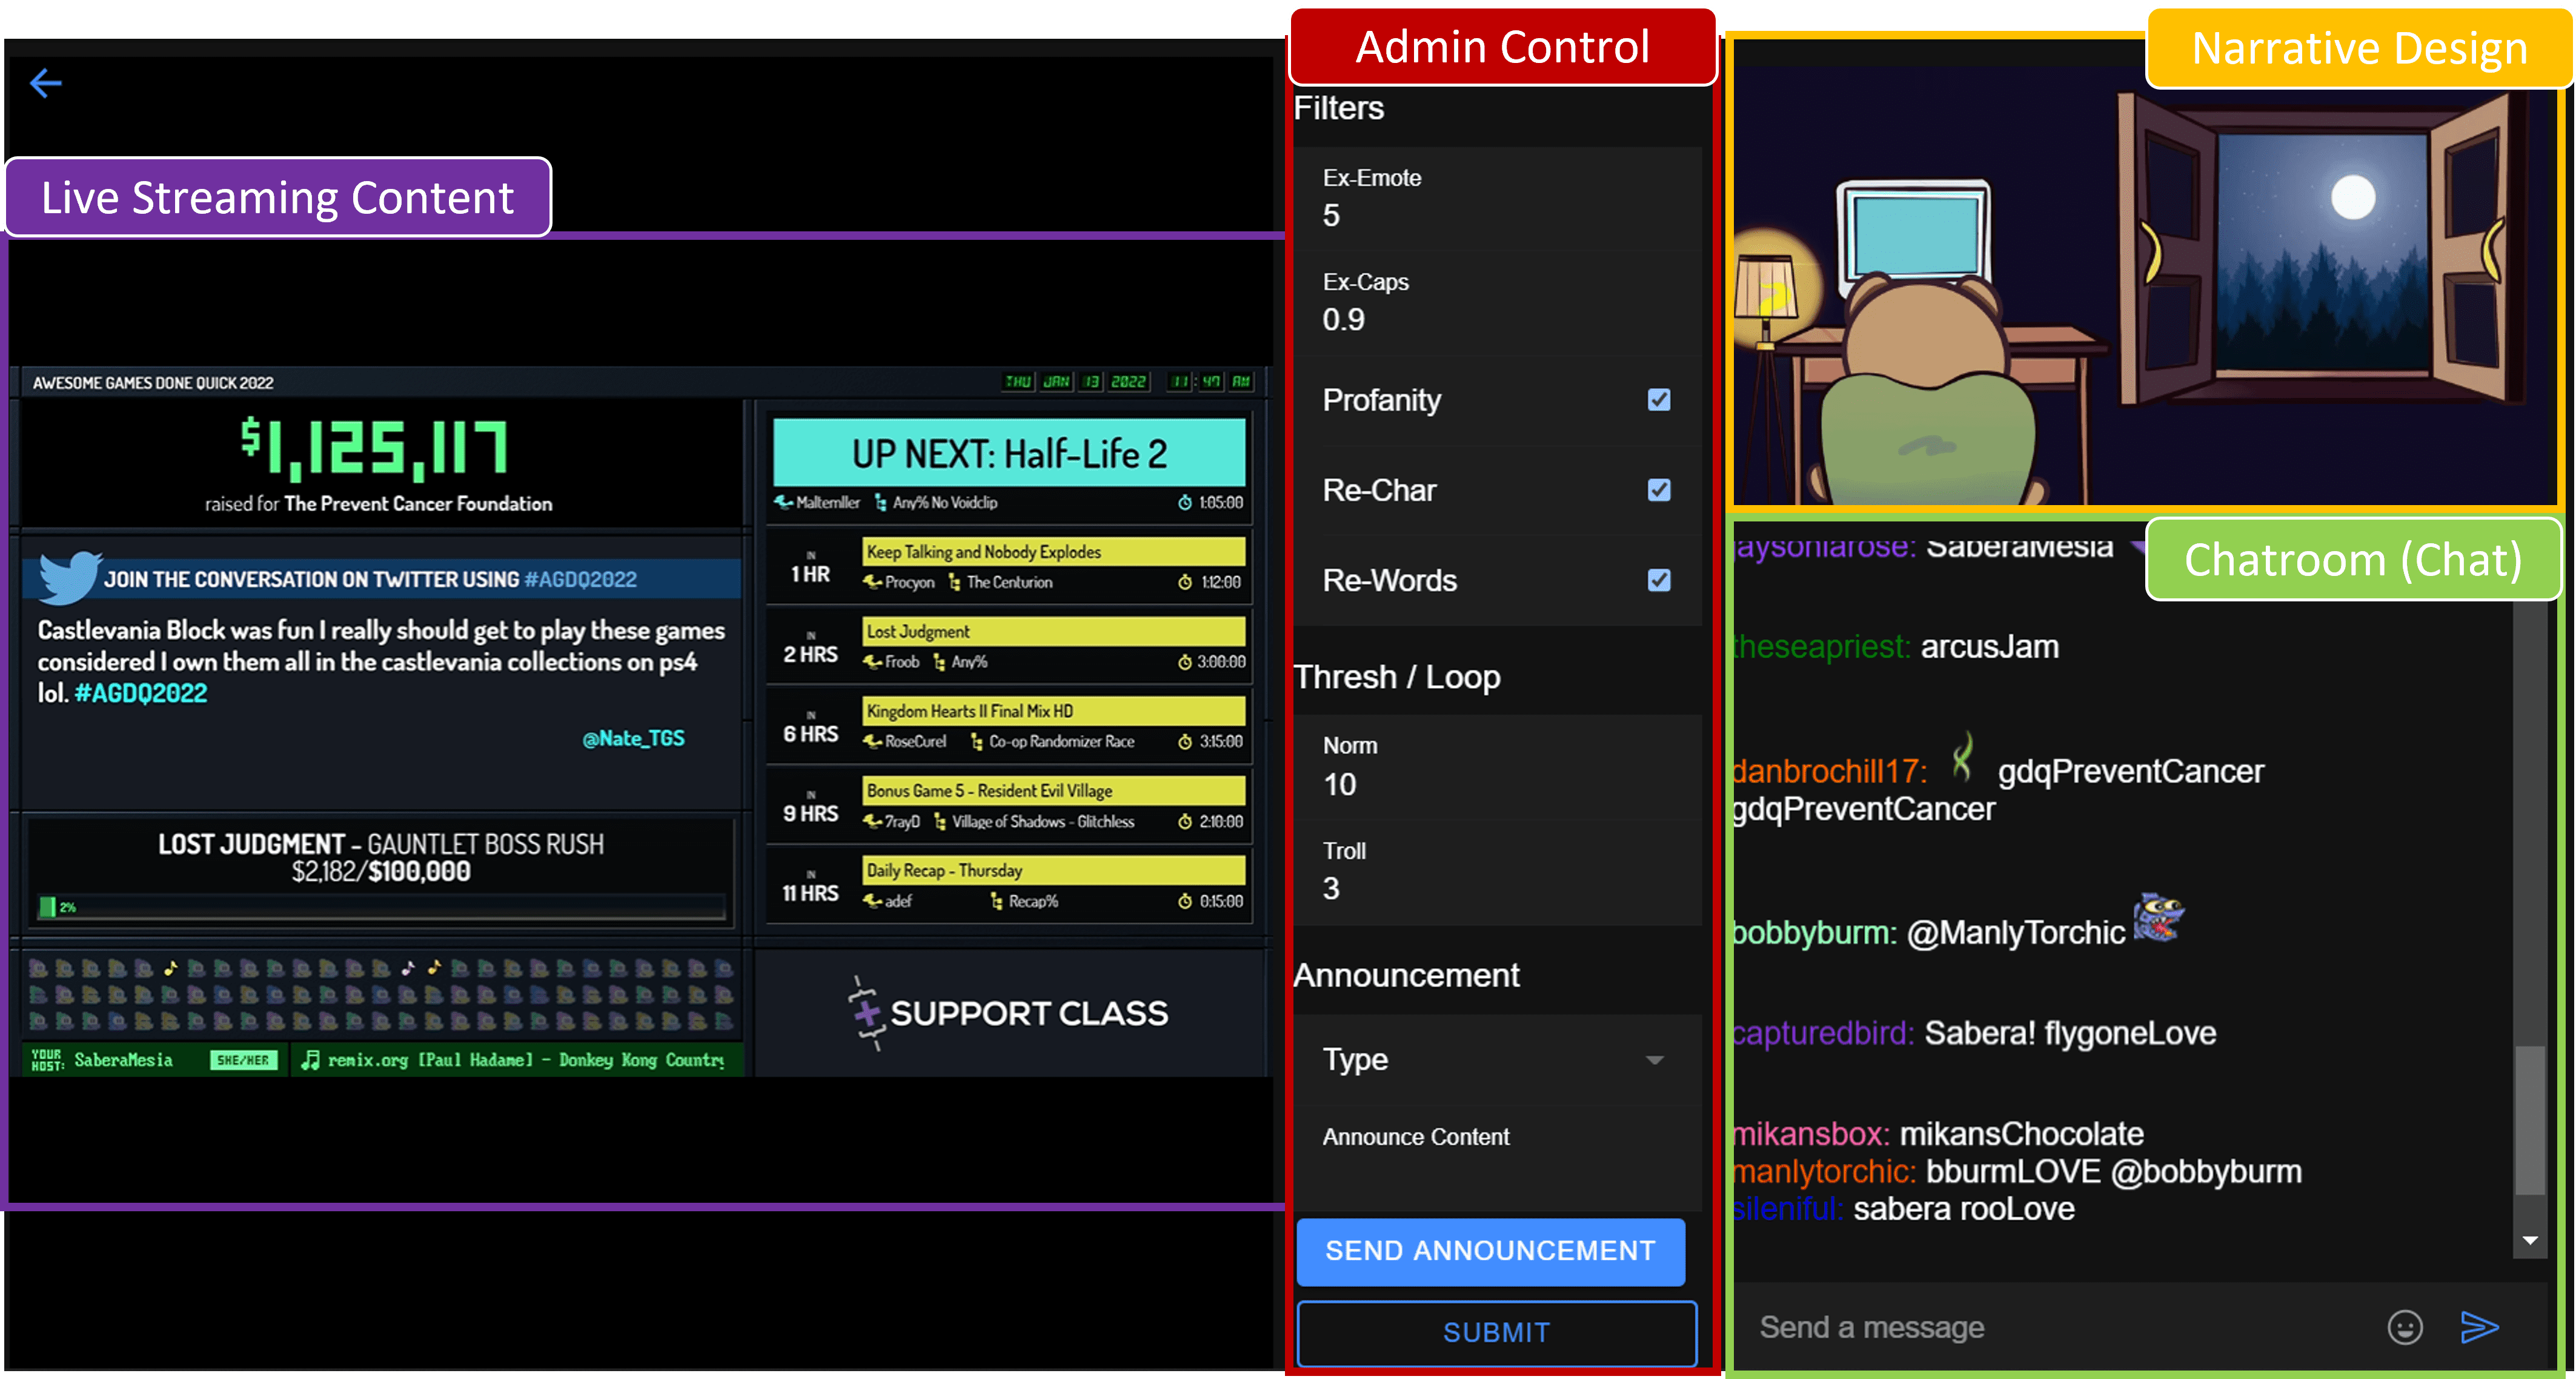
Task: Click the theseapriest username in chat
Action: pos(1821,647)
